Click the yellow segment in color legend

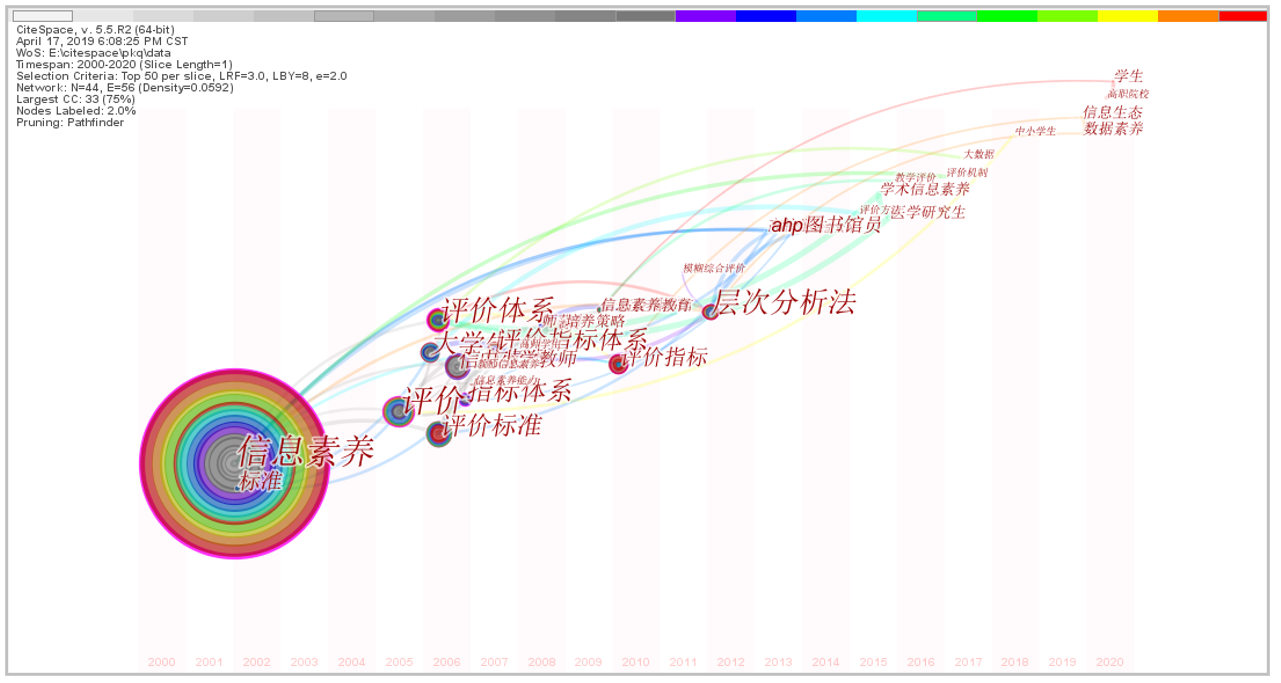1127,16
